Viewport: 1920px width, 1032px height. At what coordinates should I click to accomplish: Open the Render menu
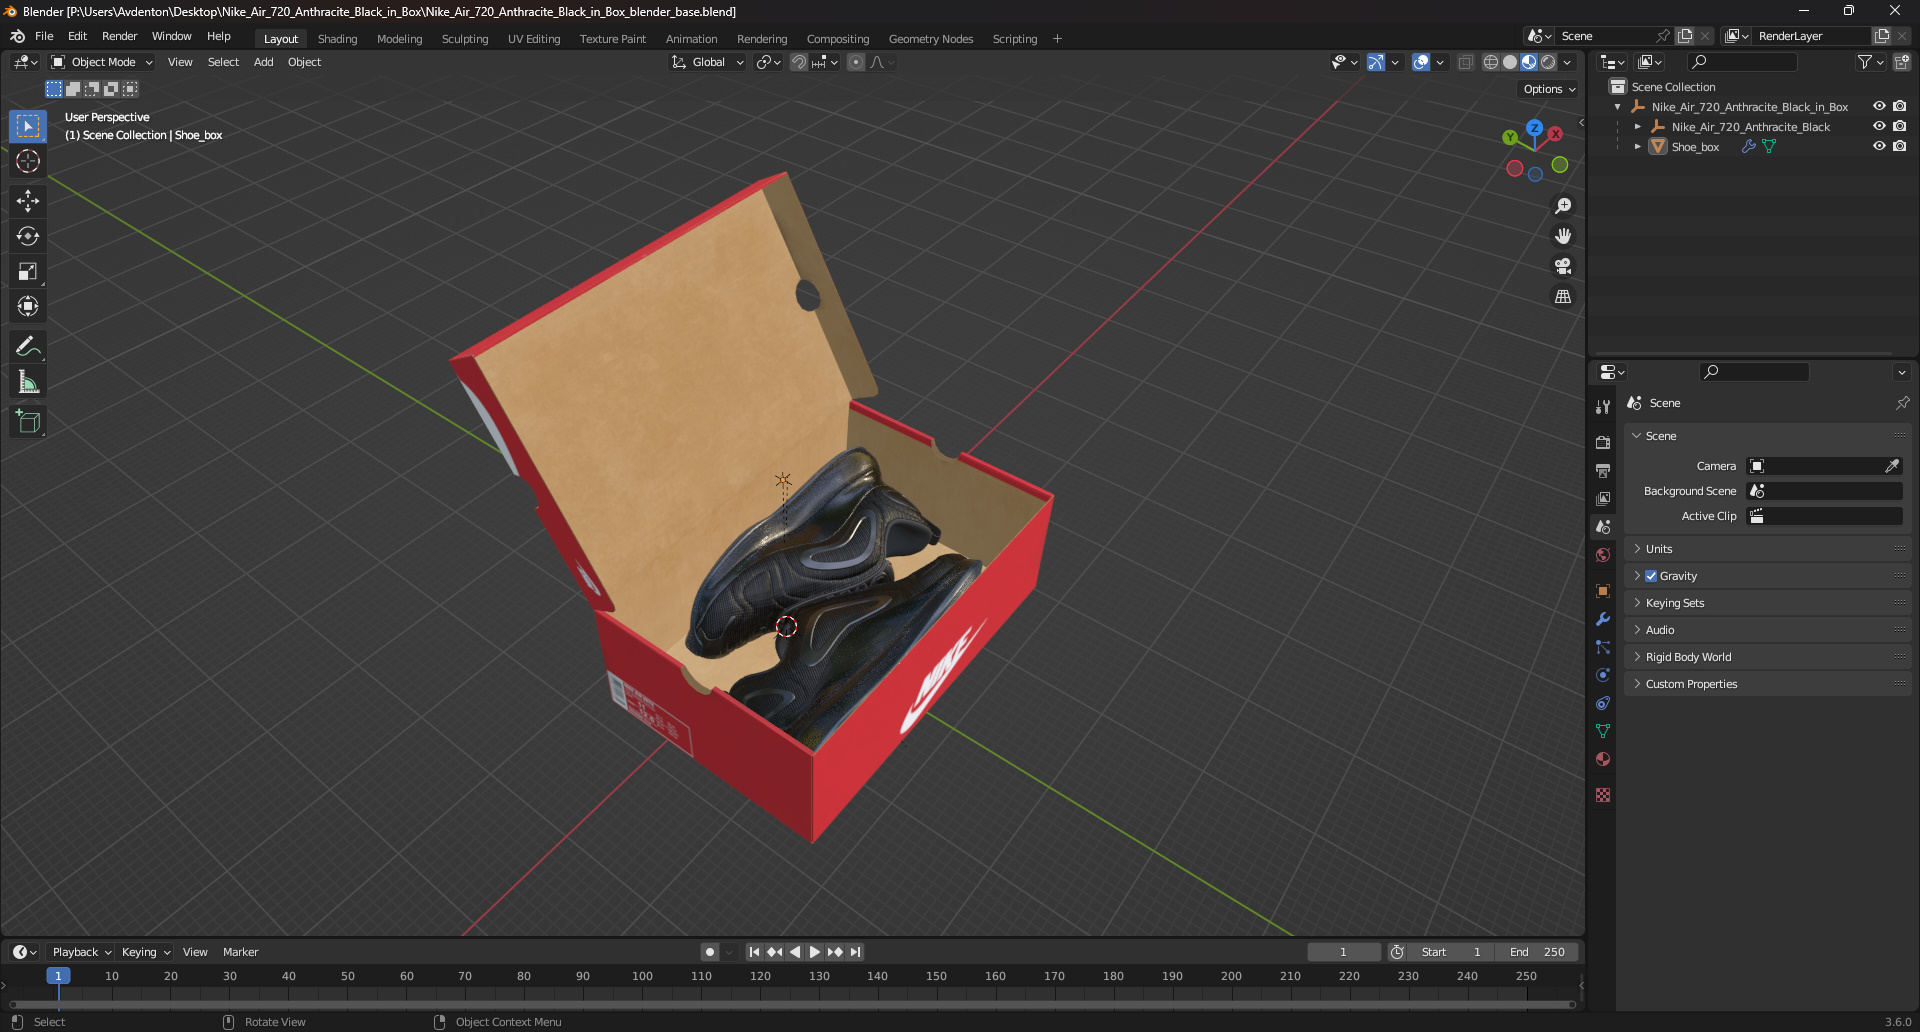coord(119,36)
